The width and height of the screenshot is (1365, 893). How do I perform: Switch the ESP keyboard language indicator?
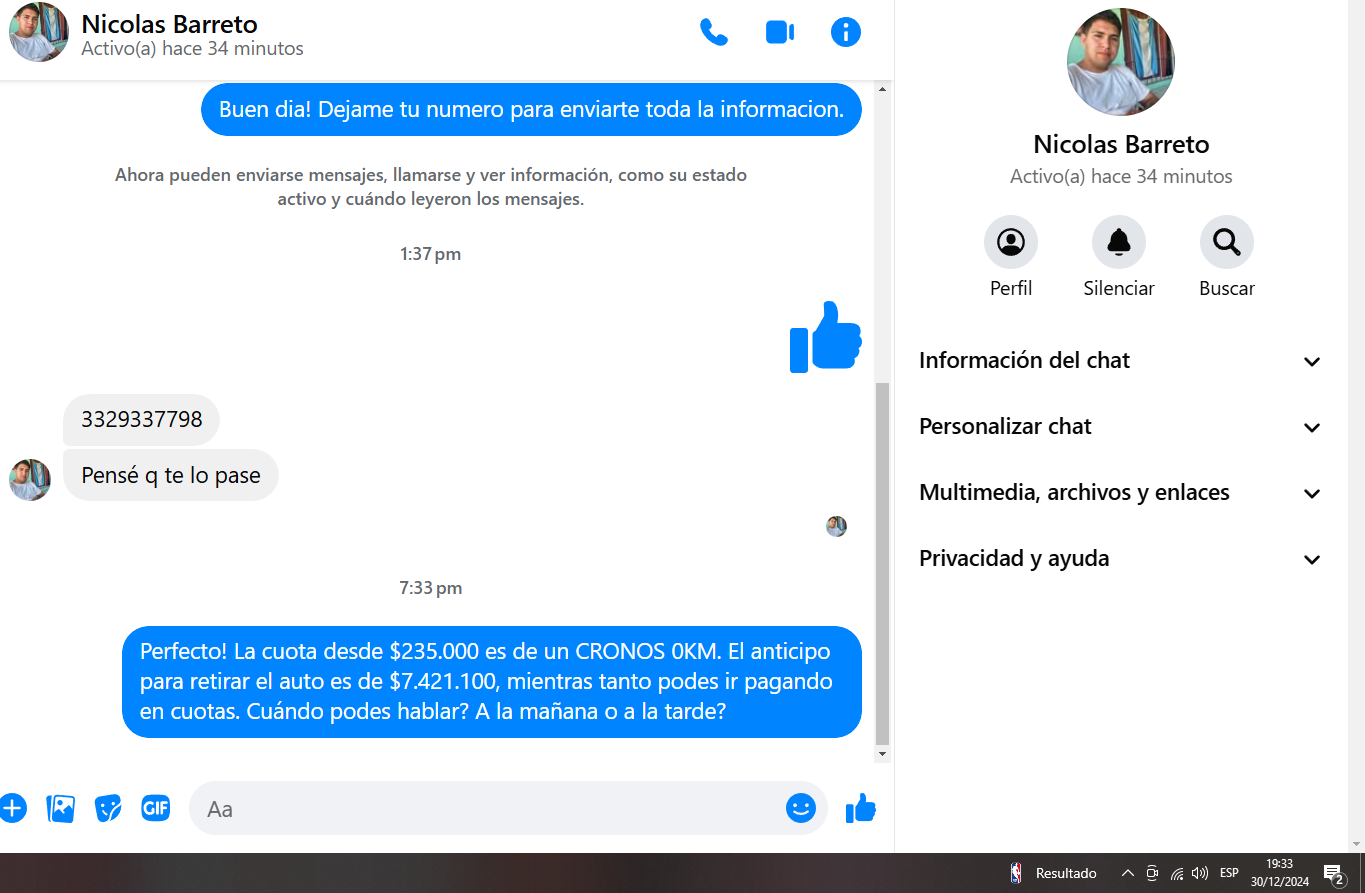1229,873
